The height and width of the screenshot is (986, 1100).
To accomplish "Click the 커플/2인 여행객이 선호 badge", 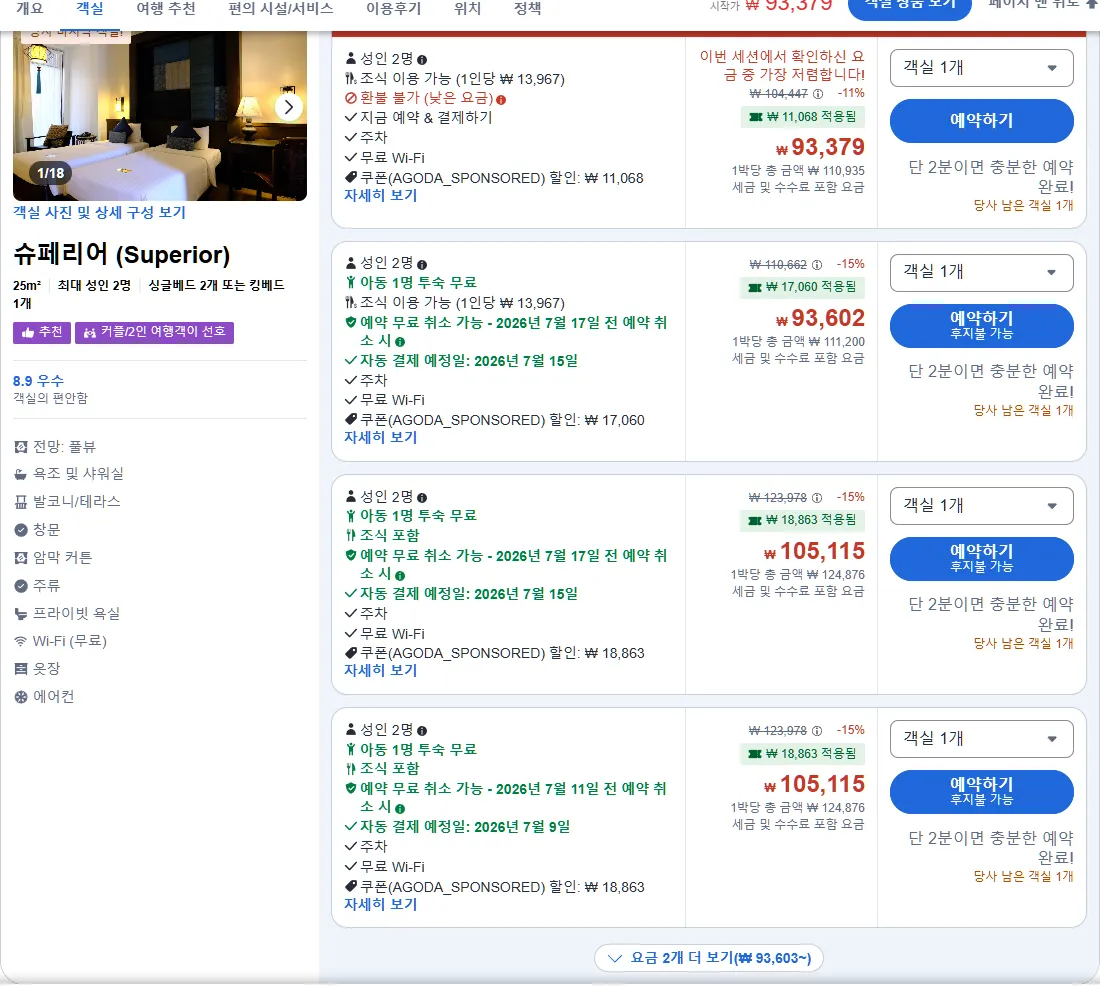I will click(x=154, y=332).
